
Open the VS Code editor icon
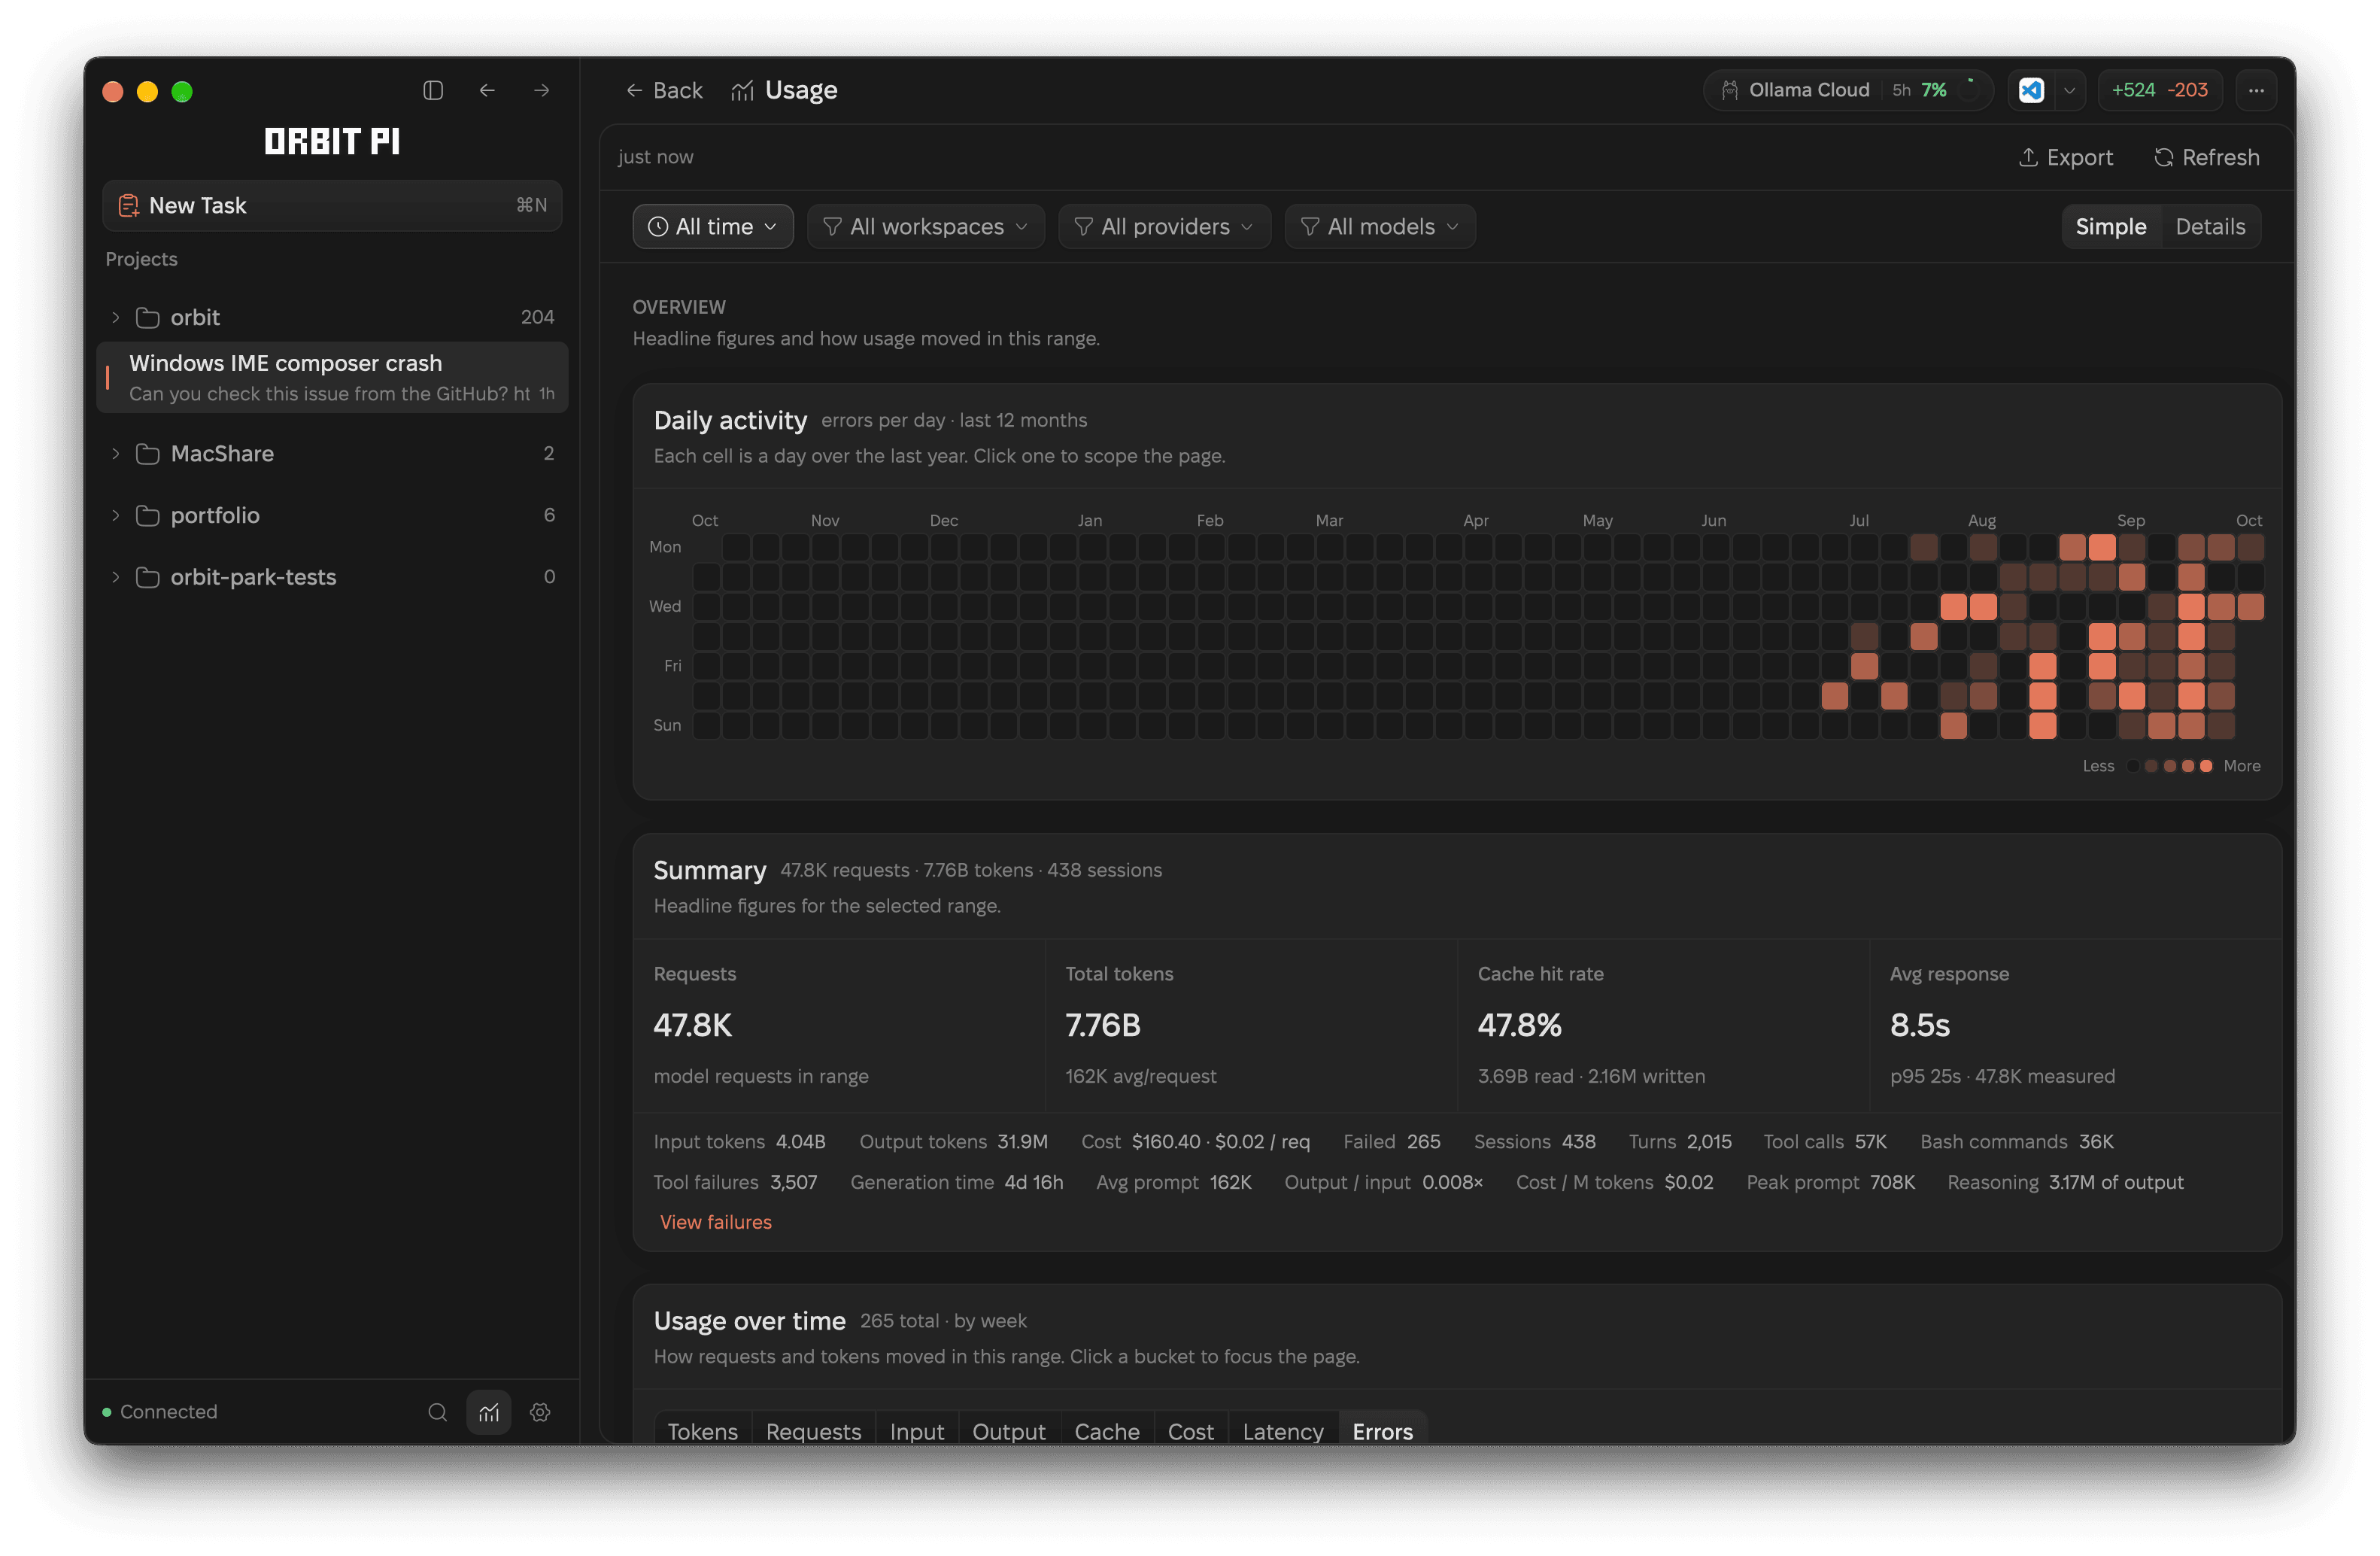[2031, 90]
